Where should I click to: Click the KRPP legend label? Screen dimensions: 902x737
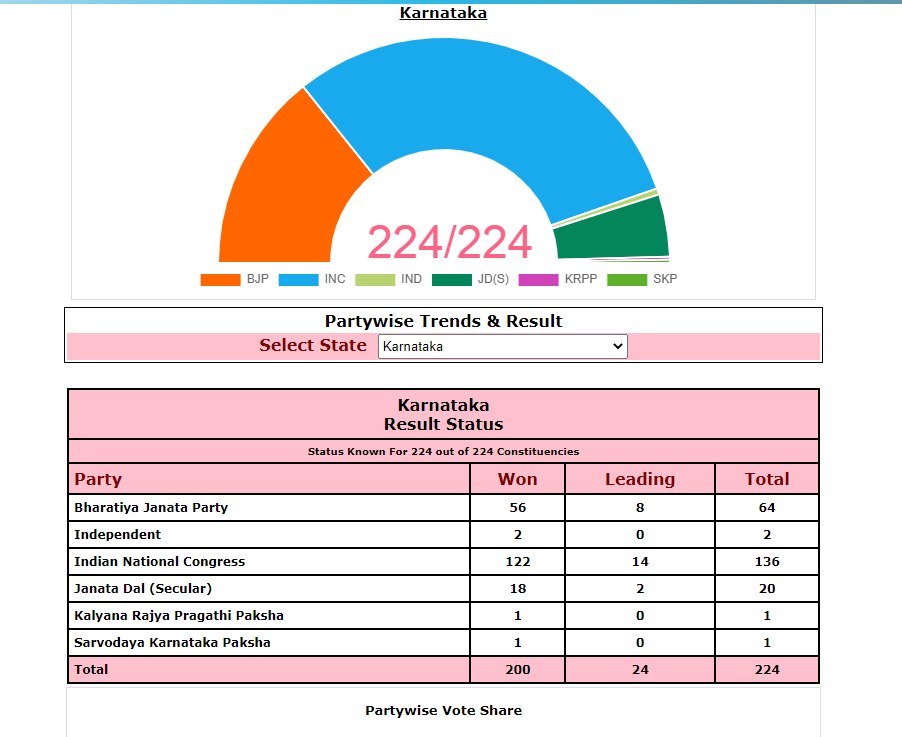[x=581, y=279]
